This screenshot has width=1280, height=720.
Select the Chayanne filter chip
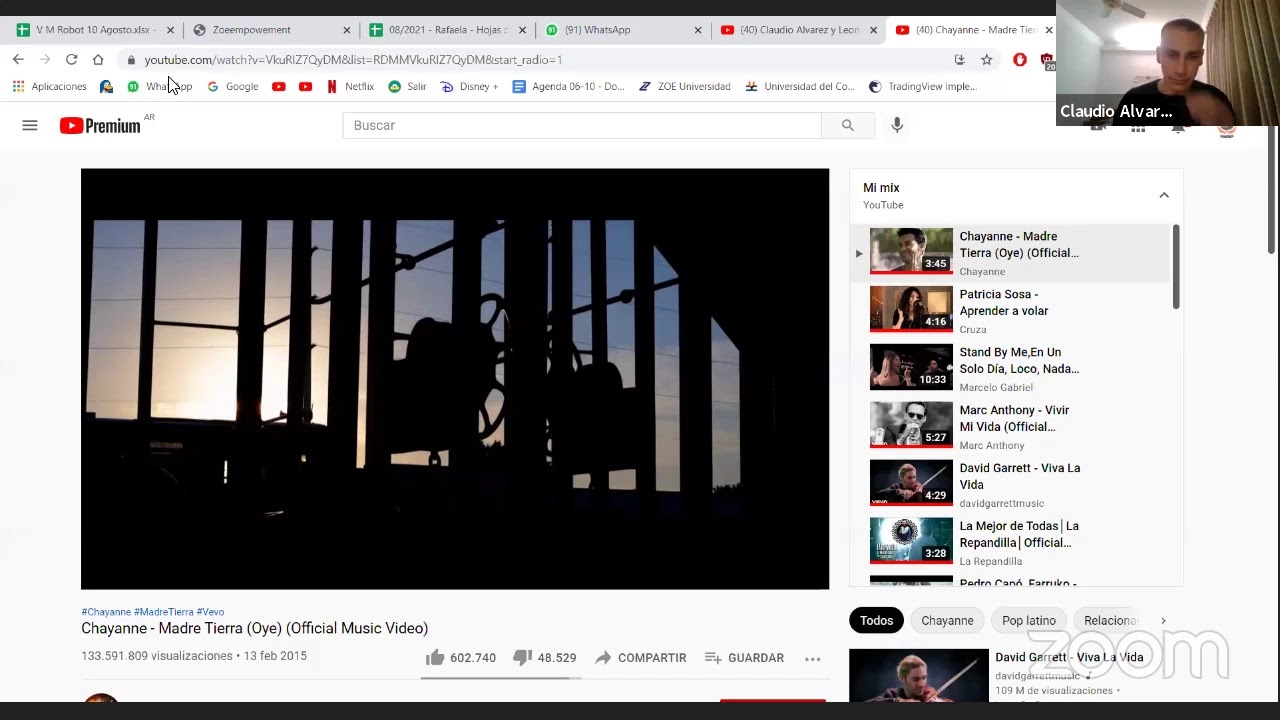click(x=947, y=620)
